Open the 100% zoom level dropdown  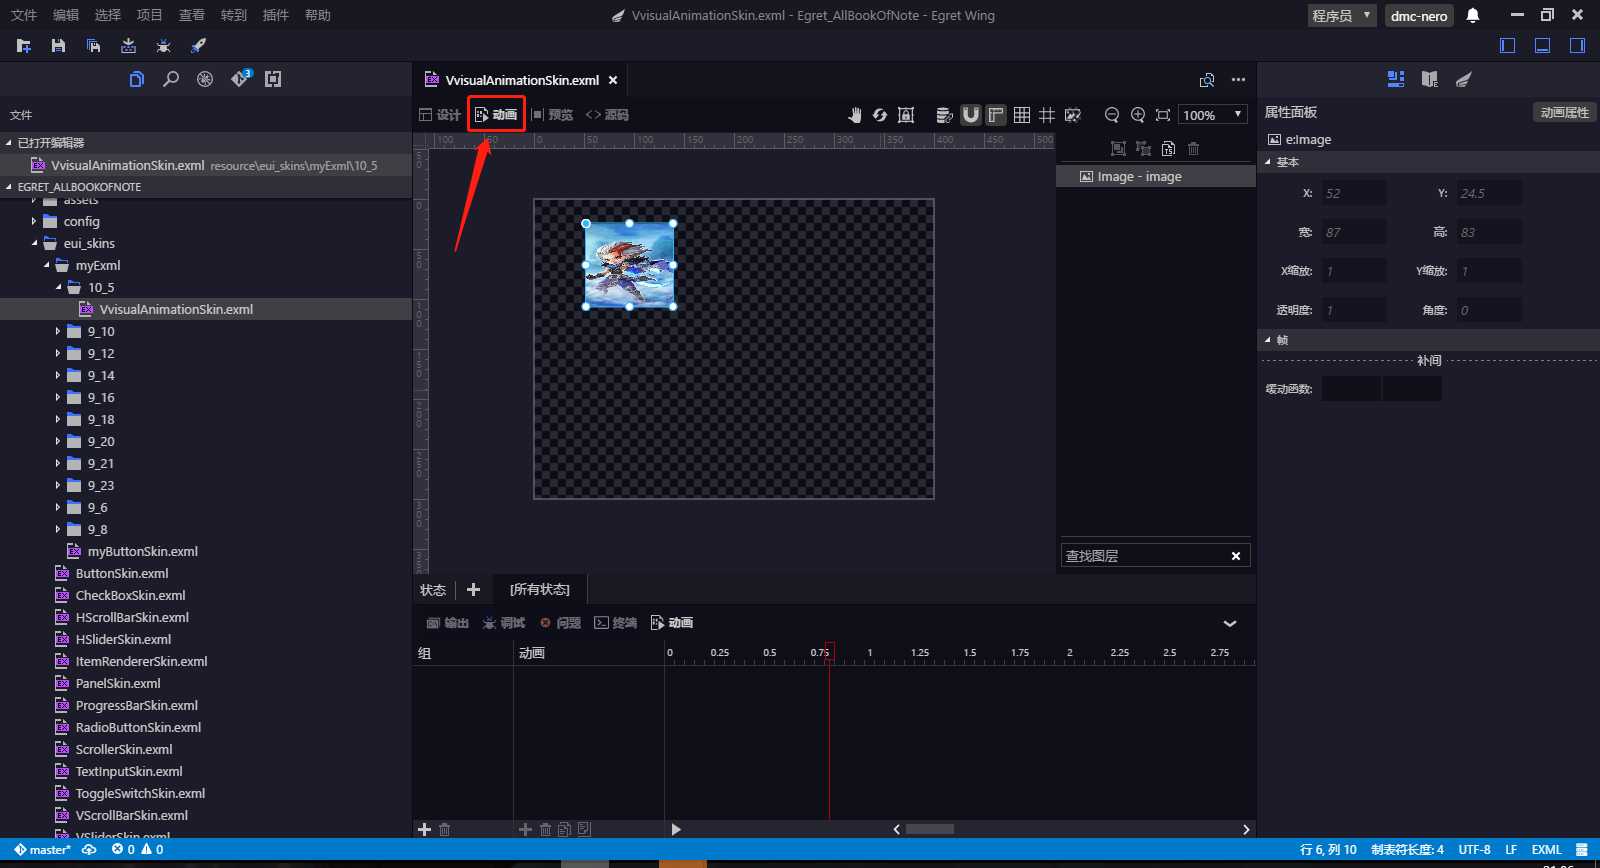pos(1213,115)
